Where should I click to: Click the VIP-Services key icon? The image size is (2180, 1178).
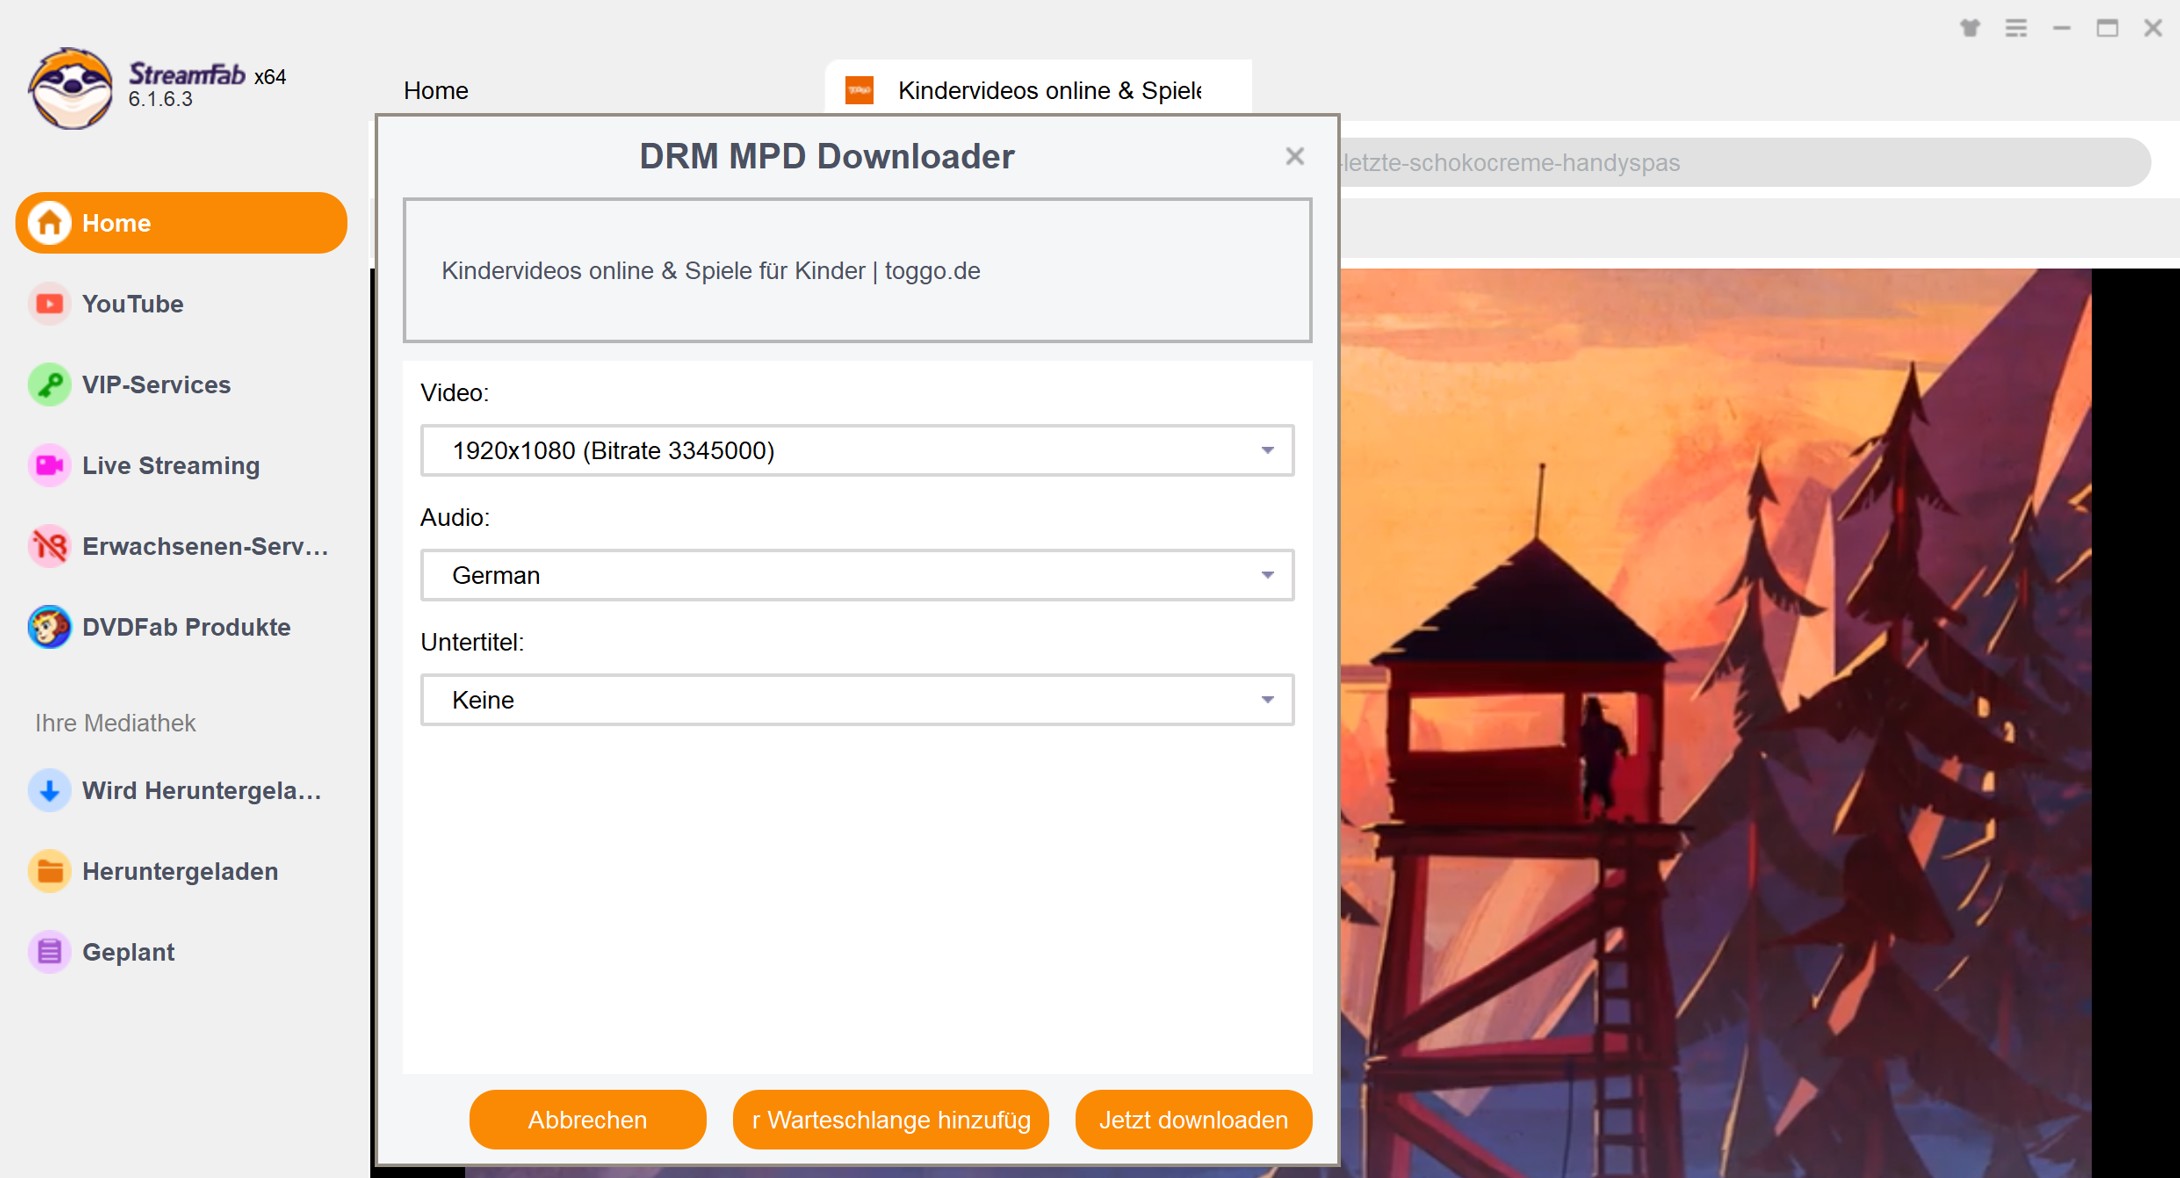point(49,385)
